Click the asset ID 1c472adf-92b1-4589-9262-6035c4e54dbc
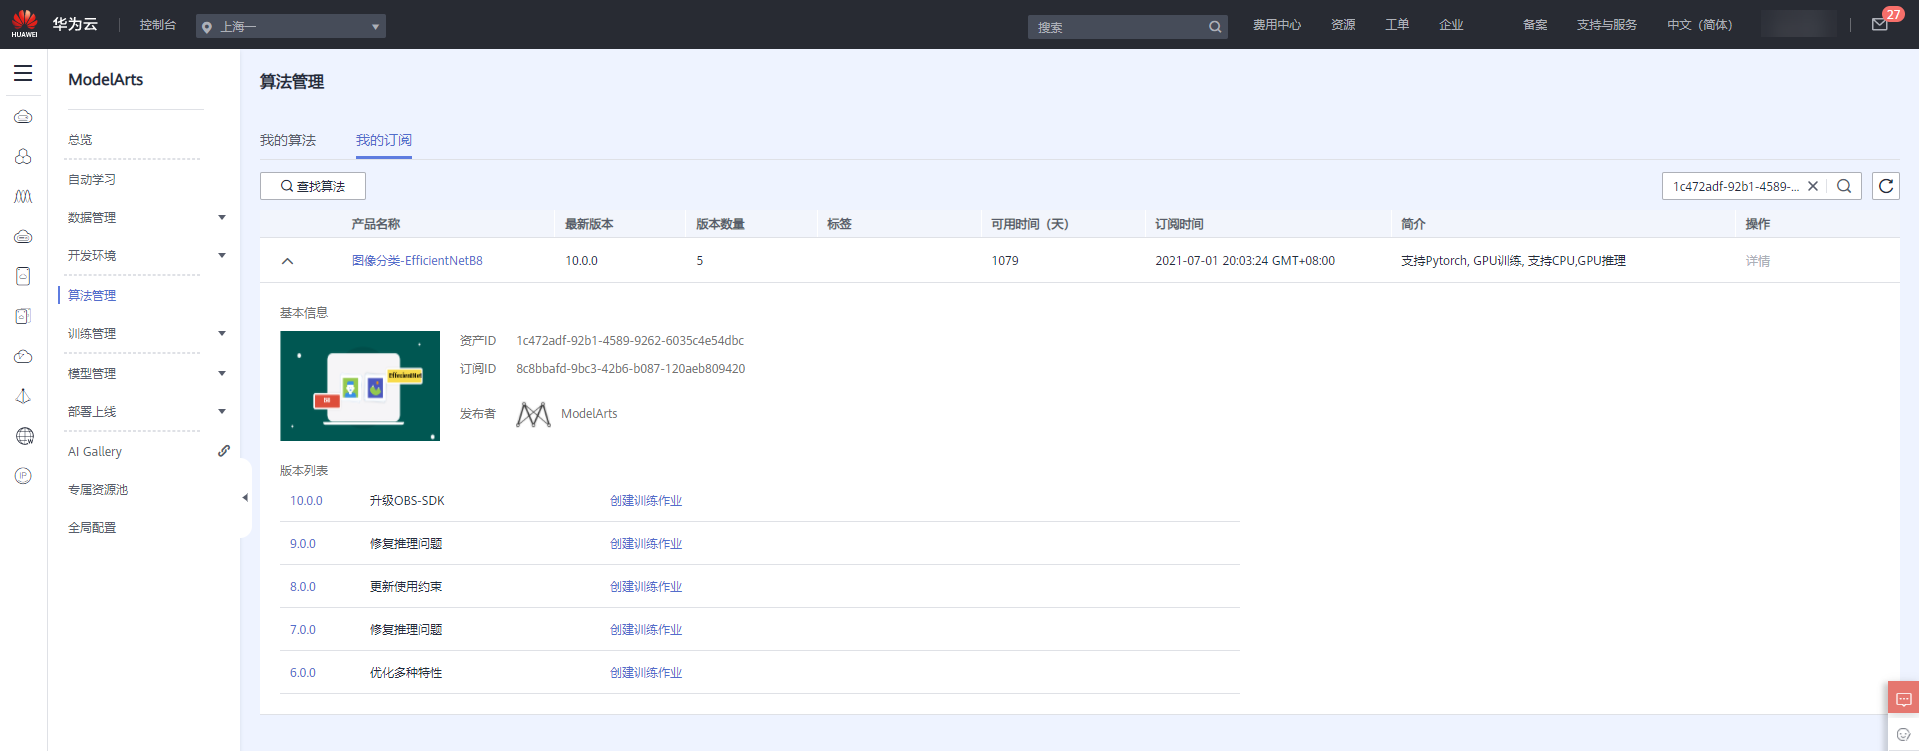 (630, 341)
